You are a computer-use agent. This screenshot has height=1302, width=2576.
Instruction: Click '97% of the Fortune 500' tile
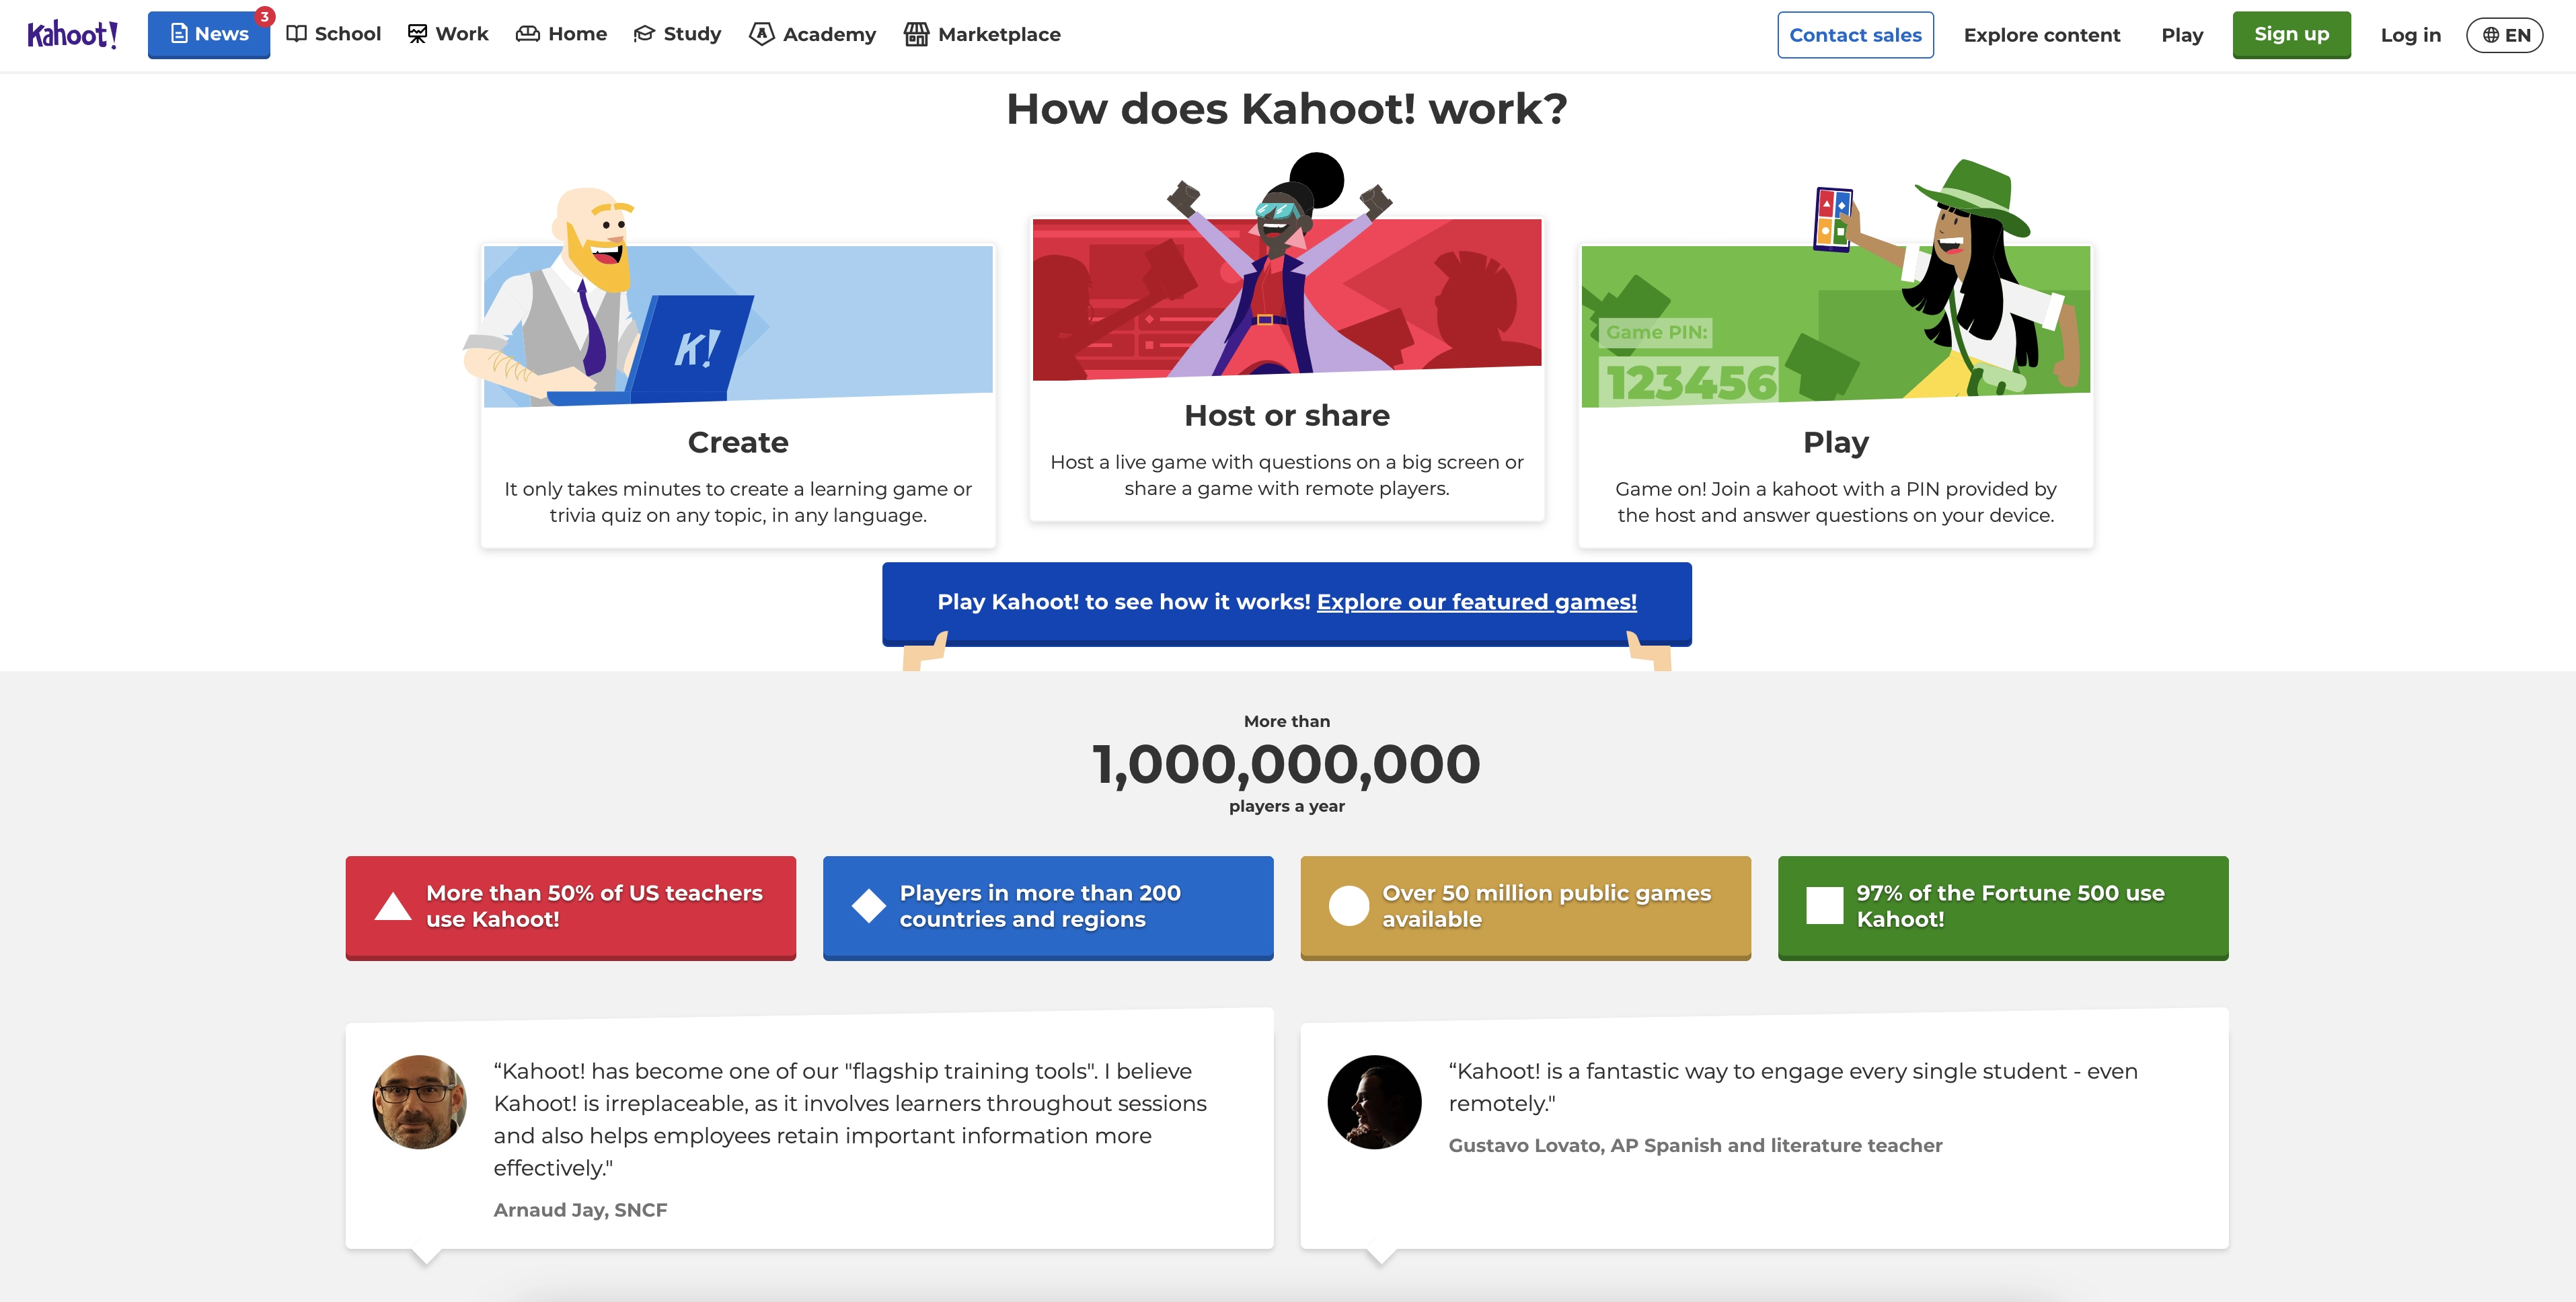pos(2003,907)
